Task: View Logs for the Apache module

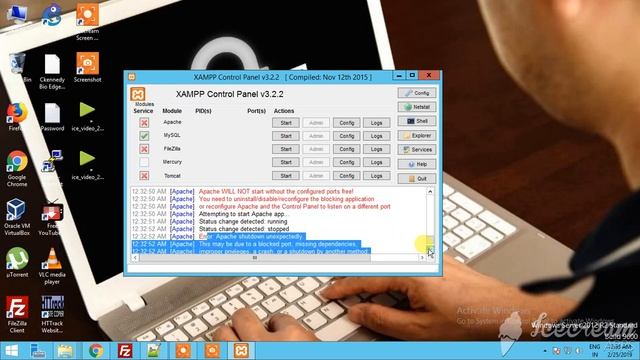Action: pos(376,122)
